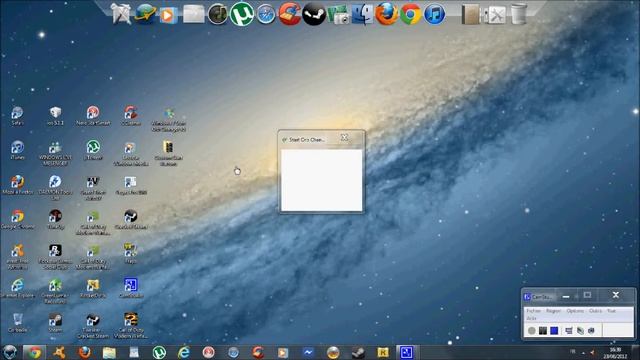Select the Corbeille recycle bin on desktop
Viewport: 640px width, 360px height.
(x=17, y=323)
